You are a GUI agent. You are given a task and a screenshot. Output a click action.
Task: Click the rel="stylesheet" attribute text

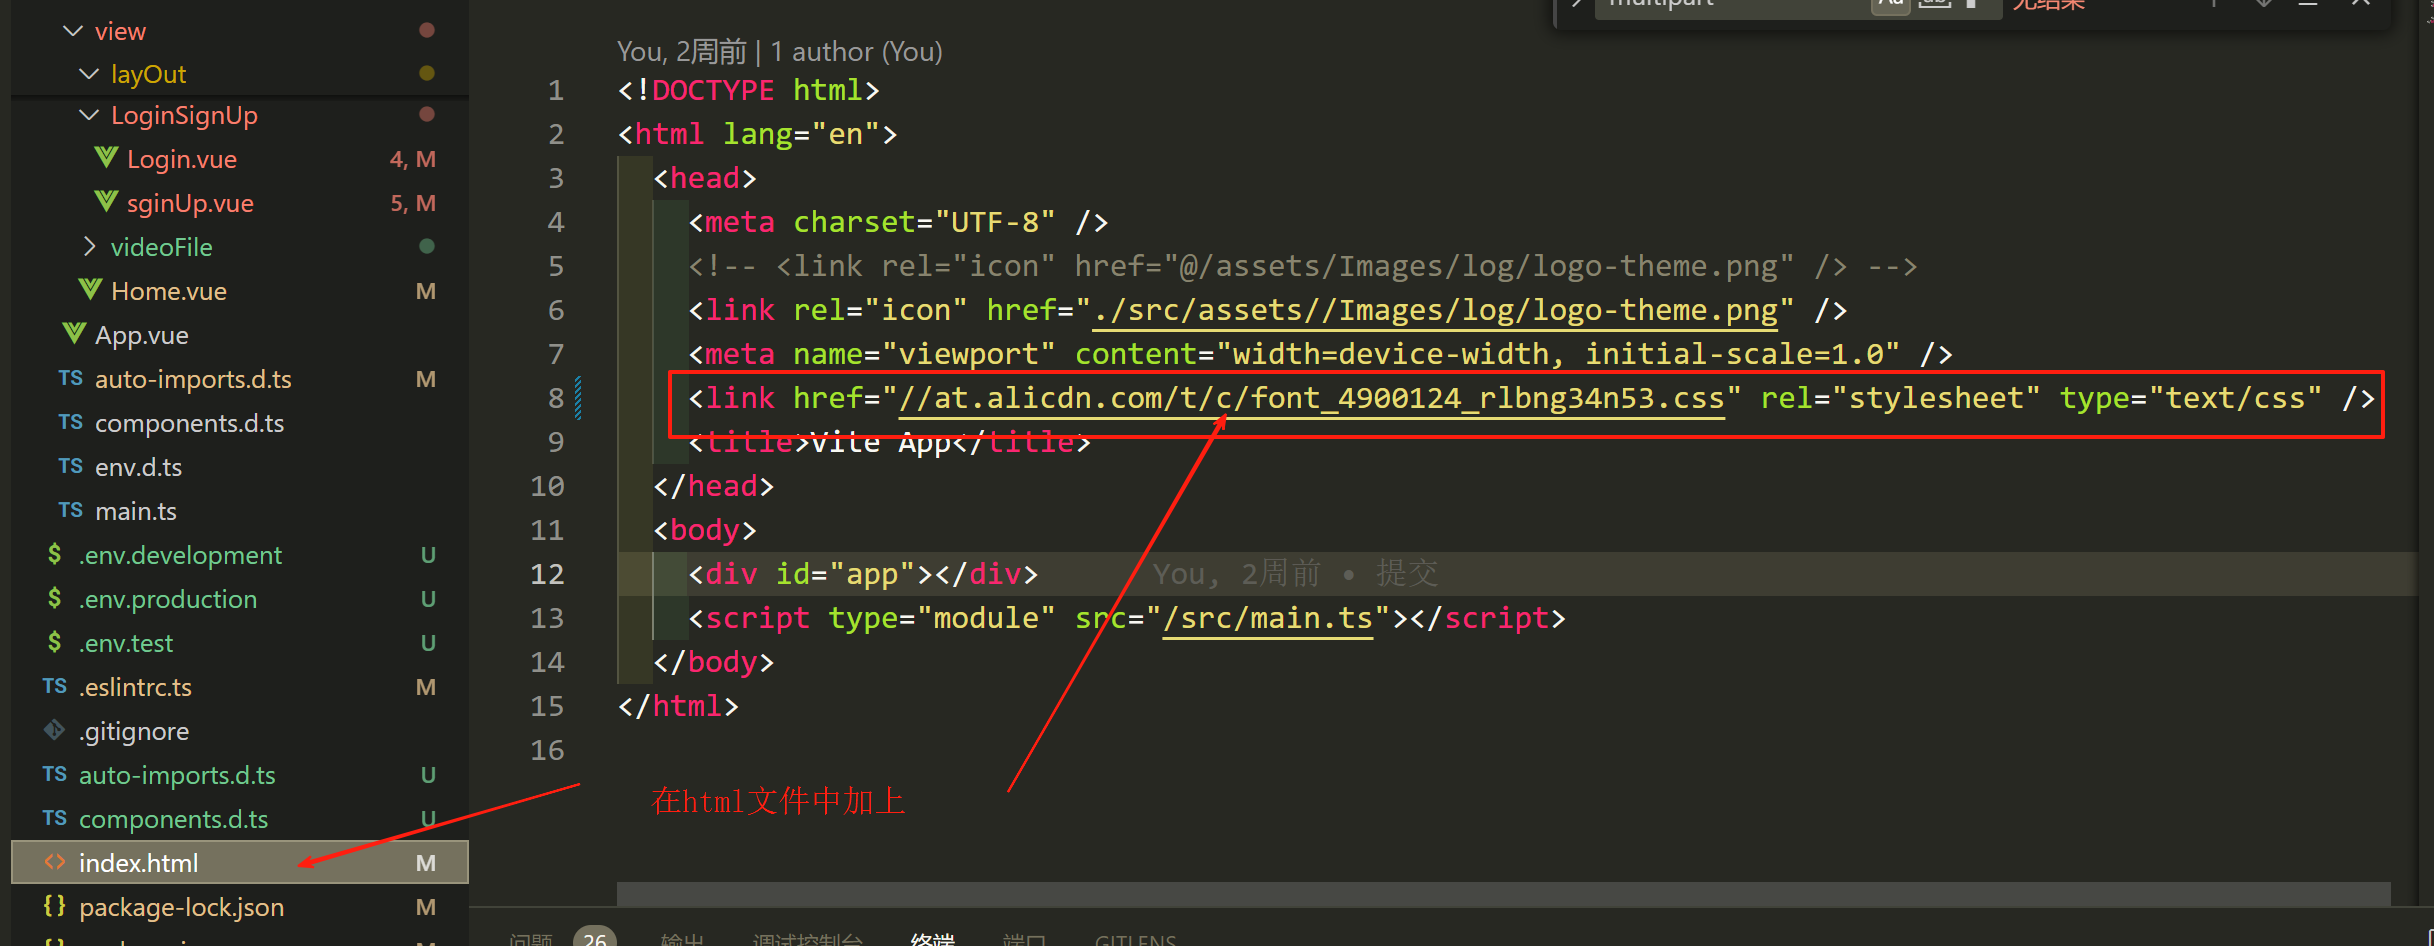1900,398
